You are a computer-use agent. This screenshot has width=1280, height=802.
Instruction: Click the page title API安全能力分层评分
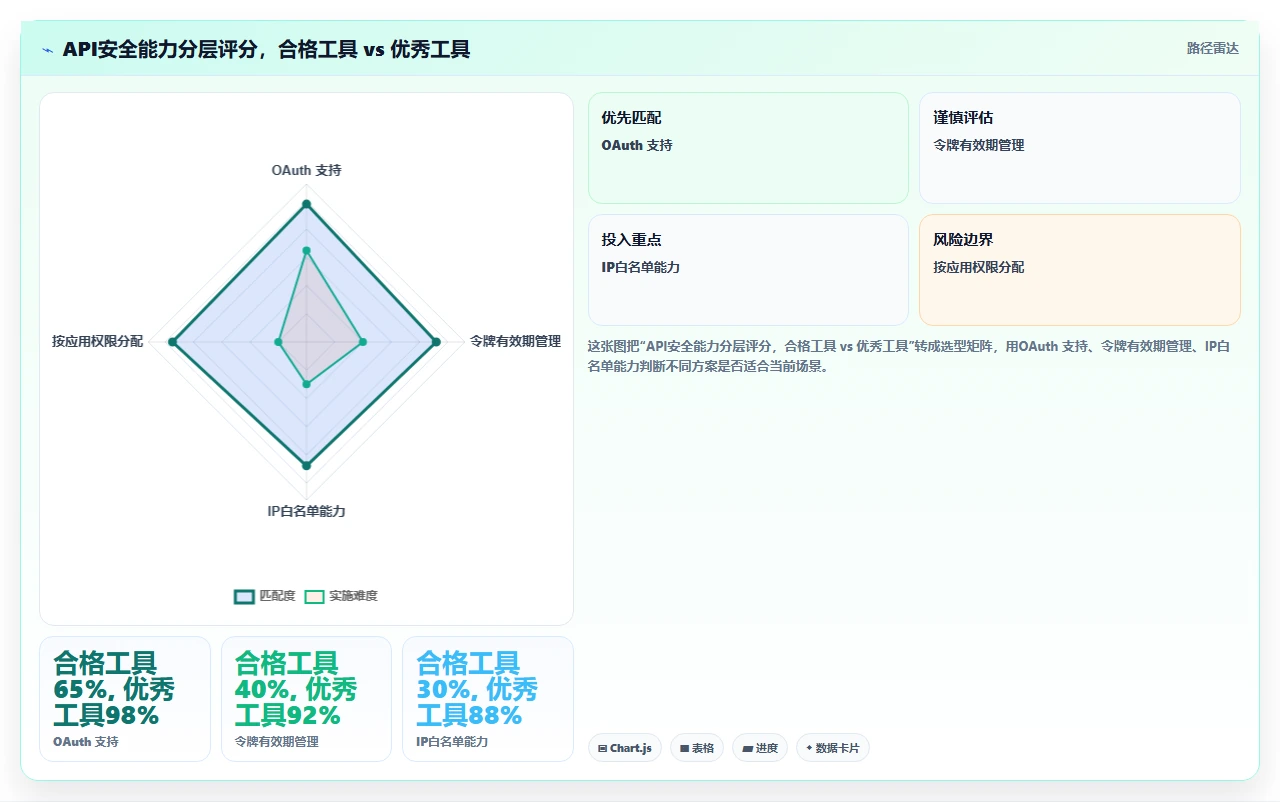pyautogui.click(x=266, y=49)
